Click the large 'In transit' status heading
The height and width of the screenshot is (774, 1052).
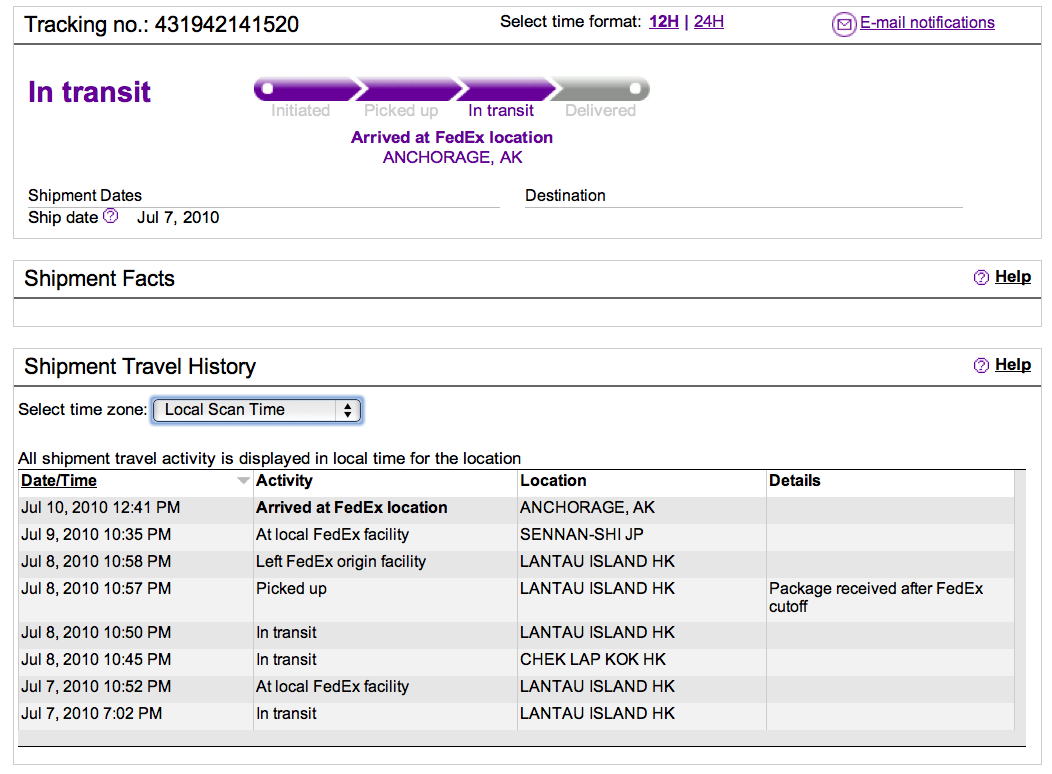89,92
